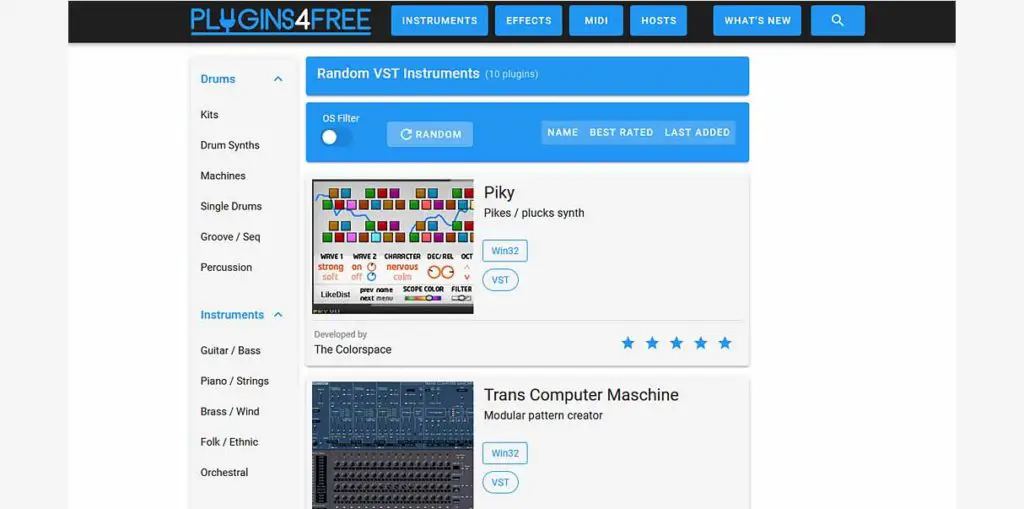Open the Groove / Seq category
Screen dimensions: 1024x509
(x=230, y=237)
